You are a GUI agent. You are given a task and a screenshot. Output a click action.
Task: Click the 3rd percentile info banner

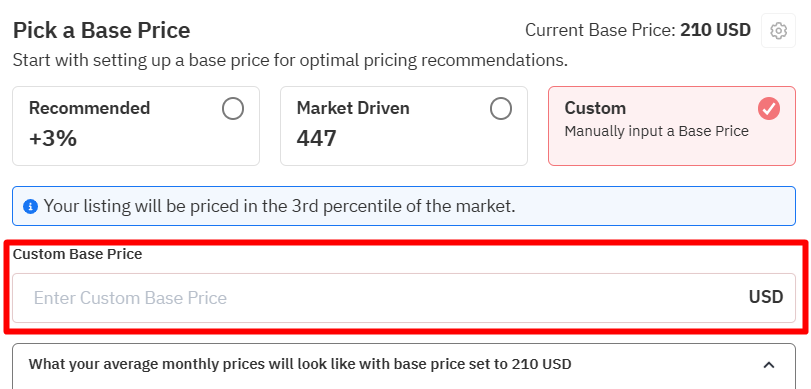tap(404, 206)
